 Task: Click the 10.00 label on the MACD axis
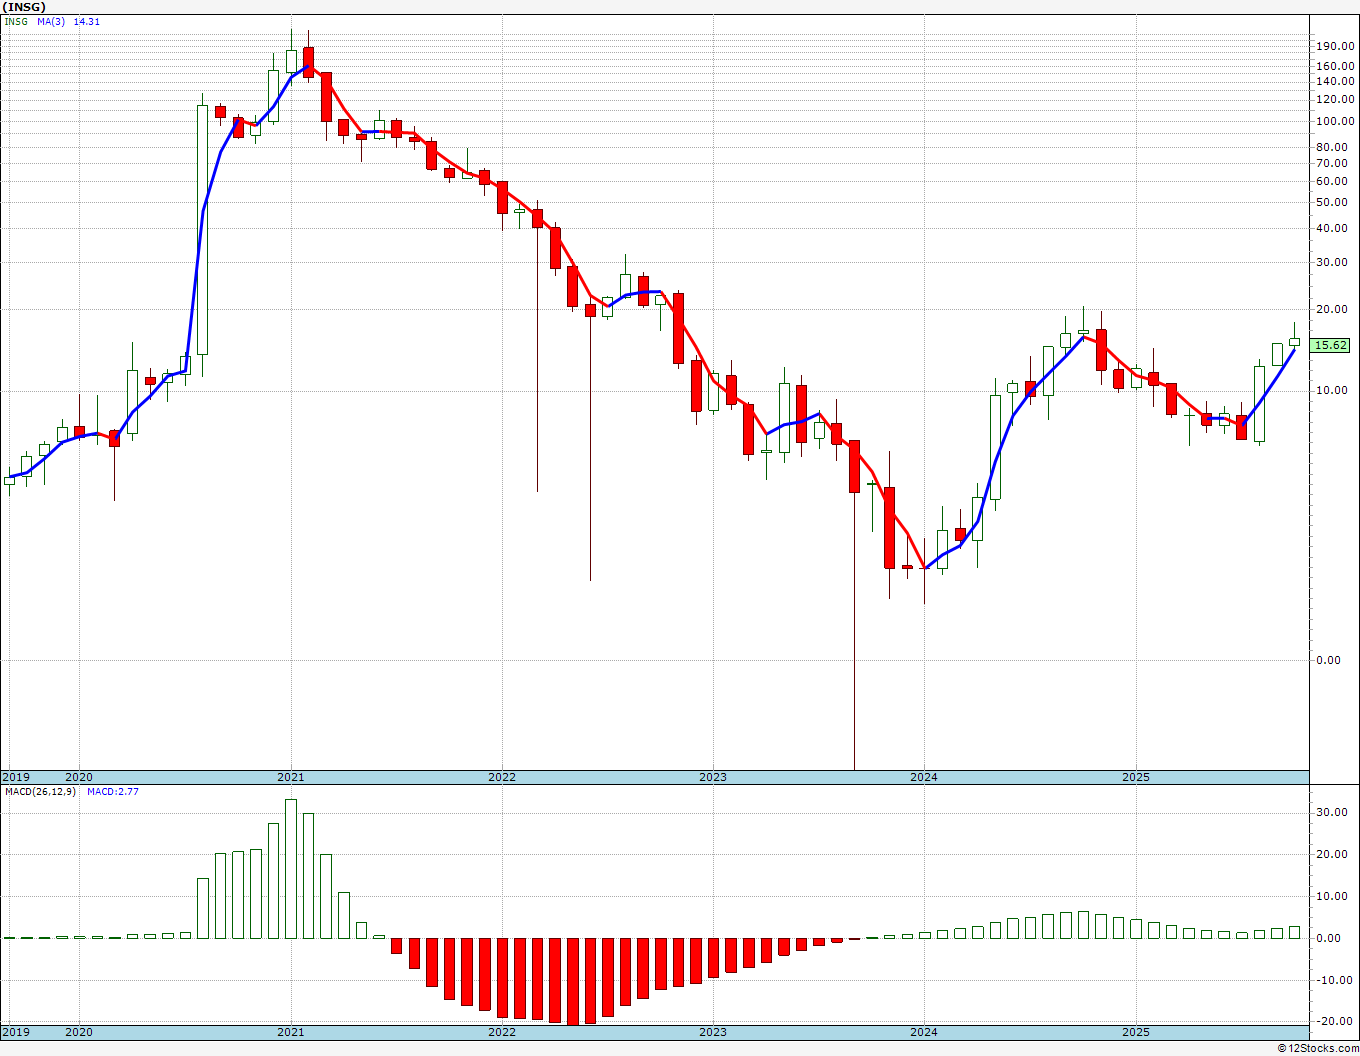pos(1334,896)
